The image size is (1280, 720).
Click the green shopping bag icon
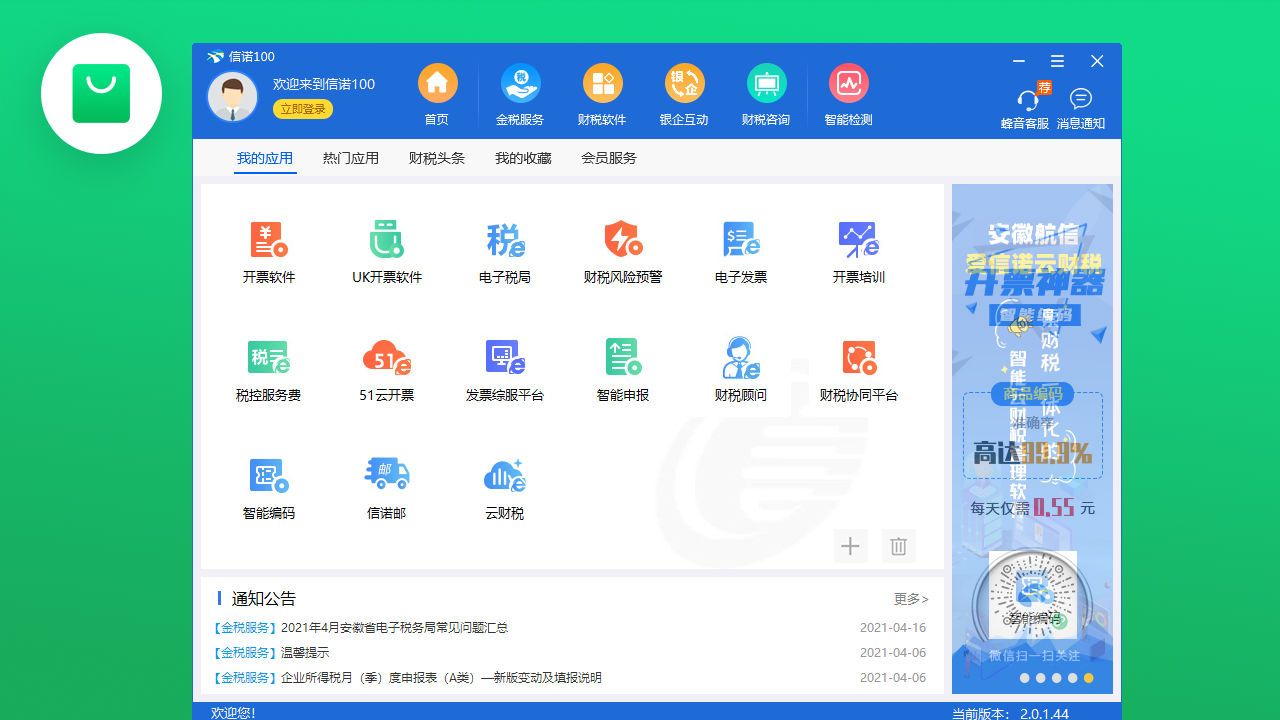[101, 93]
